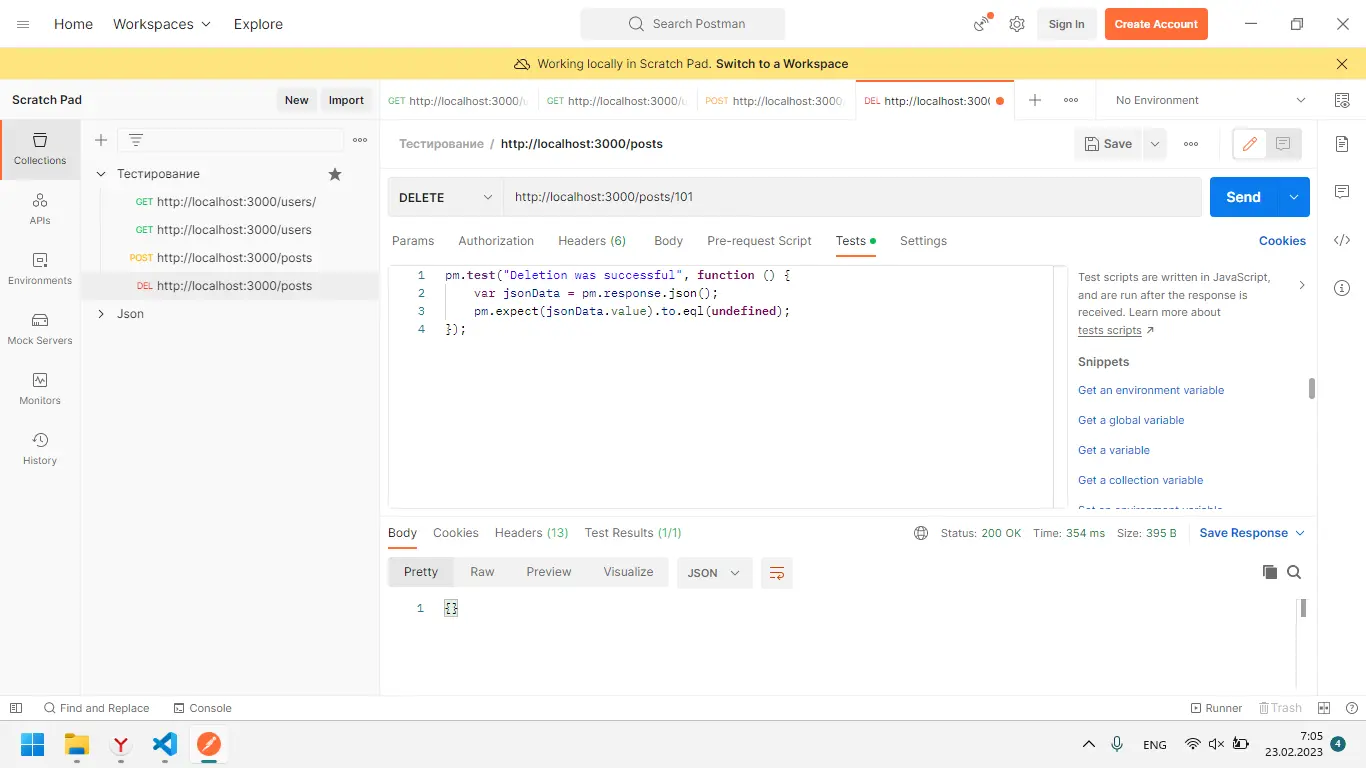Image resolution: width=1366 pixels, height=768 pixels.
Task: Click the Create Account button
Action: (x=1156, y=24)
